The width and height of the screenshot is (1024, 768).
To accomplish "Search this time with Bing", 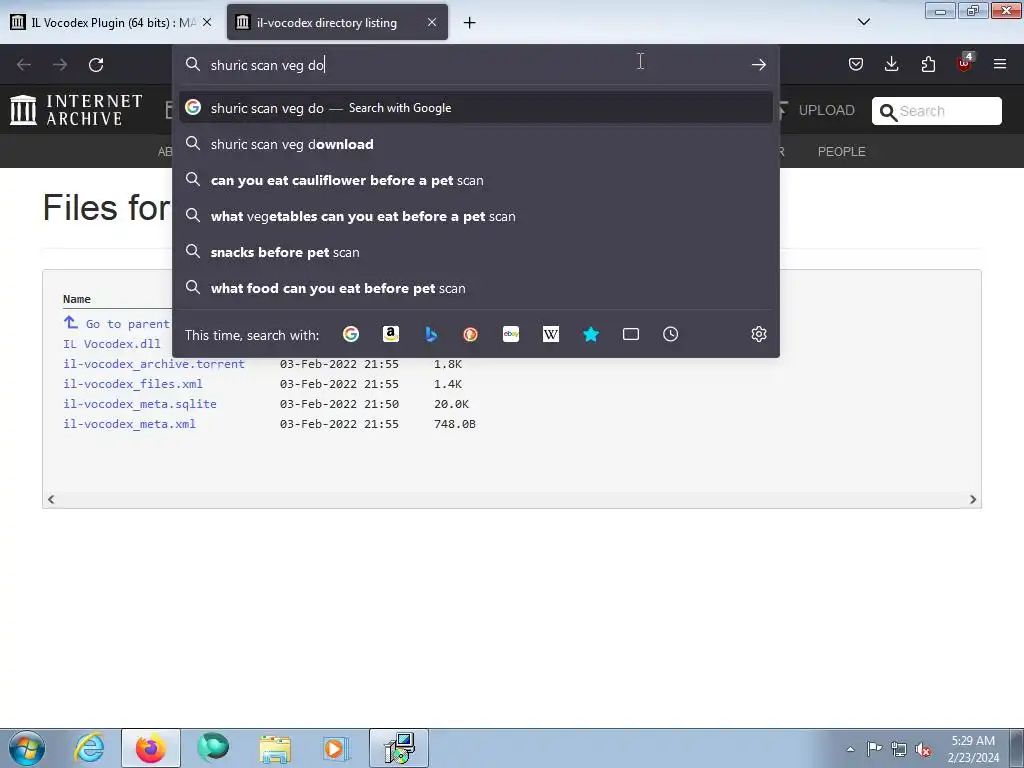I will (431, 334).
